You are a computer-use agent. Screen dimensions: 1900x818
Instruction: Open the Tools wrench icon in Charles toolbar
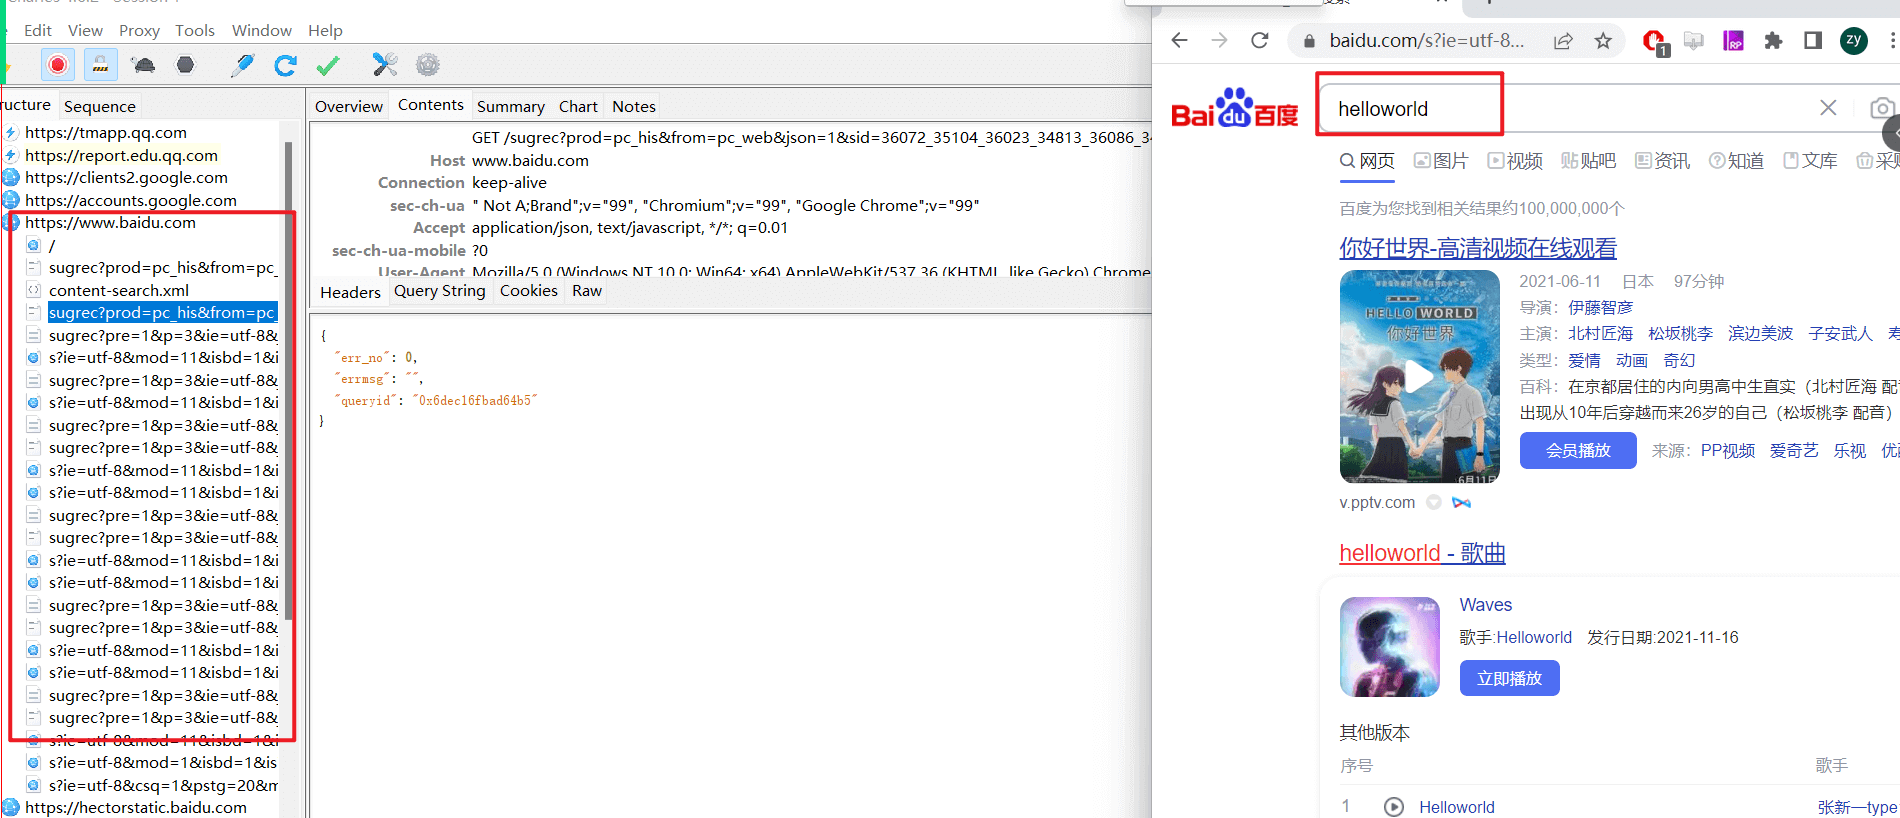point(385,65)
